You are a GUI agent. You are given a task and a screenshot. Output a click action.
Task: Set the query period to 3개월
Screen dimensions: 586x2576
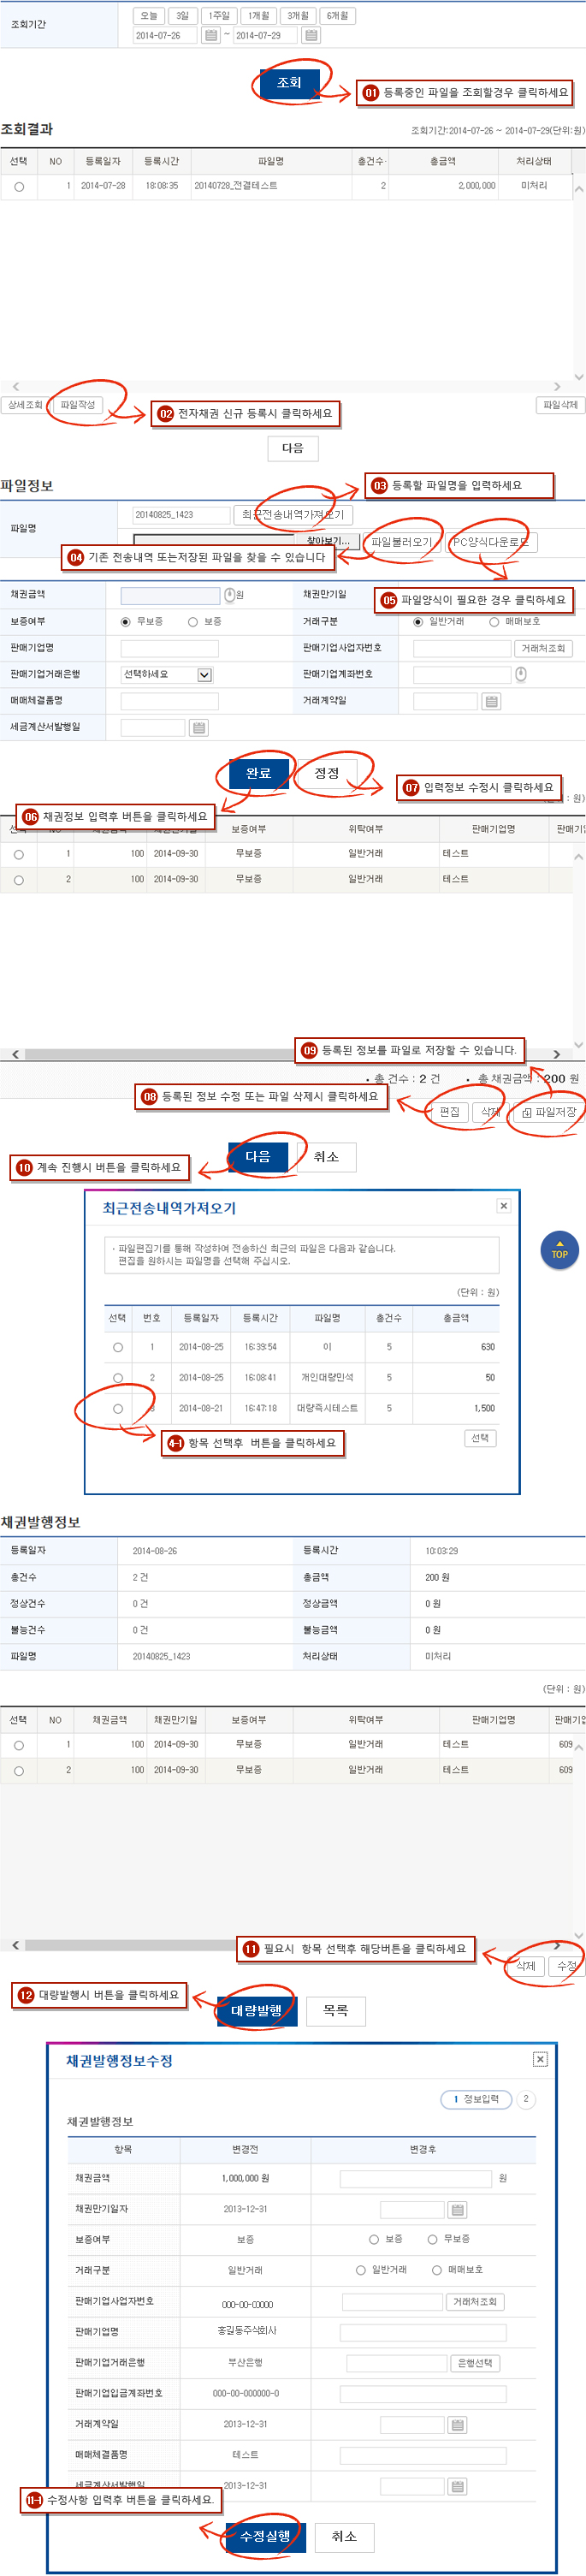[298, 16]
